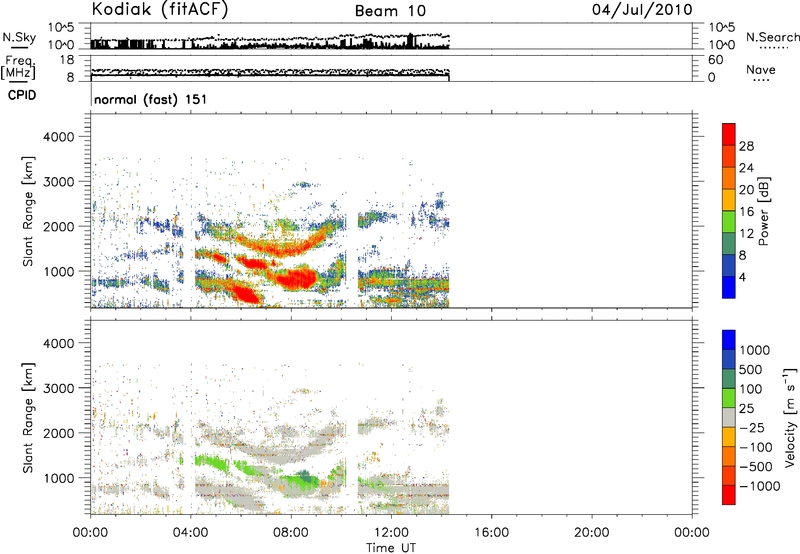Click the '18' frequency axis tick
Image resolution: width=800 pixels, height=554 pixels.
(x=67, y=60)
